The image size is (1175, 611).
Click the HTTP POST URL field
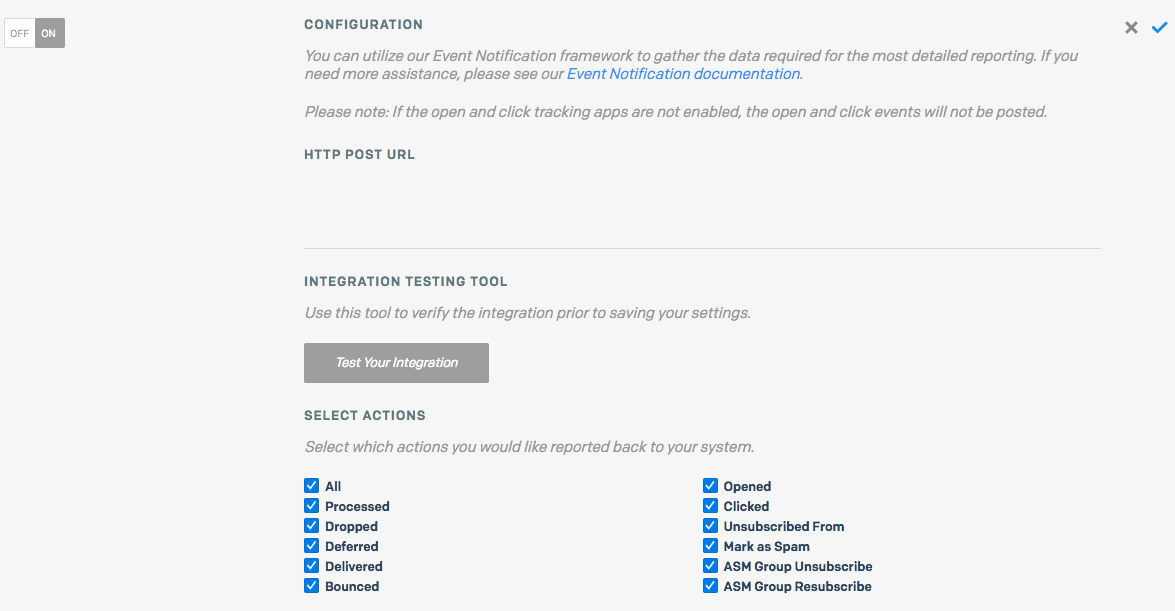tap(701, 198)
